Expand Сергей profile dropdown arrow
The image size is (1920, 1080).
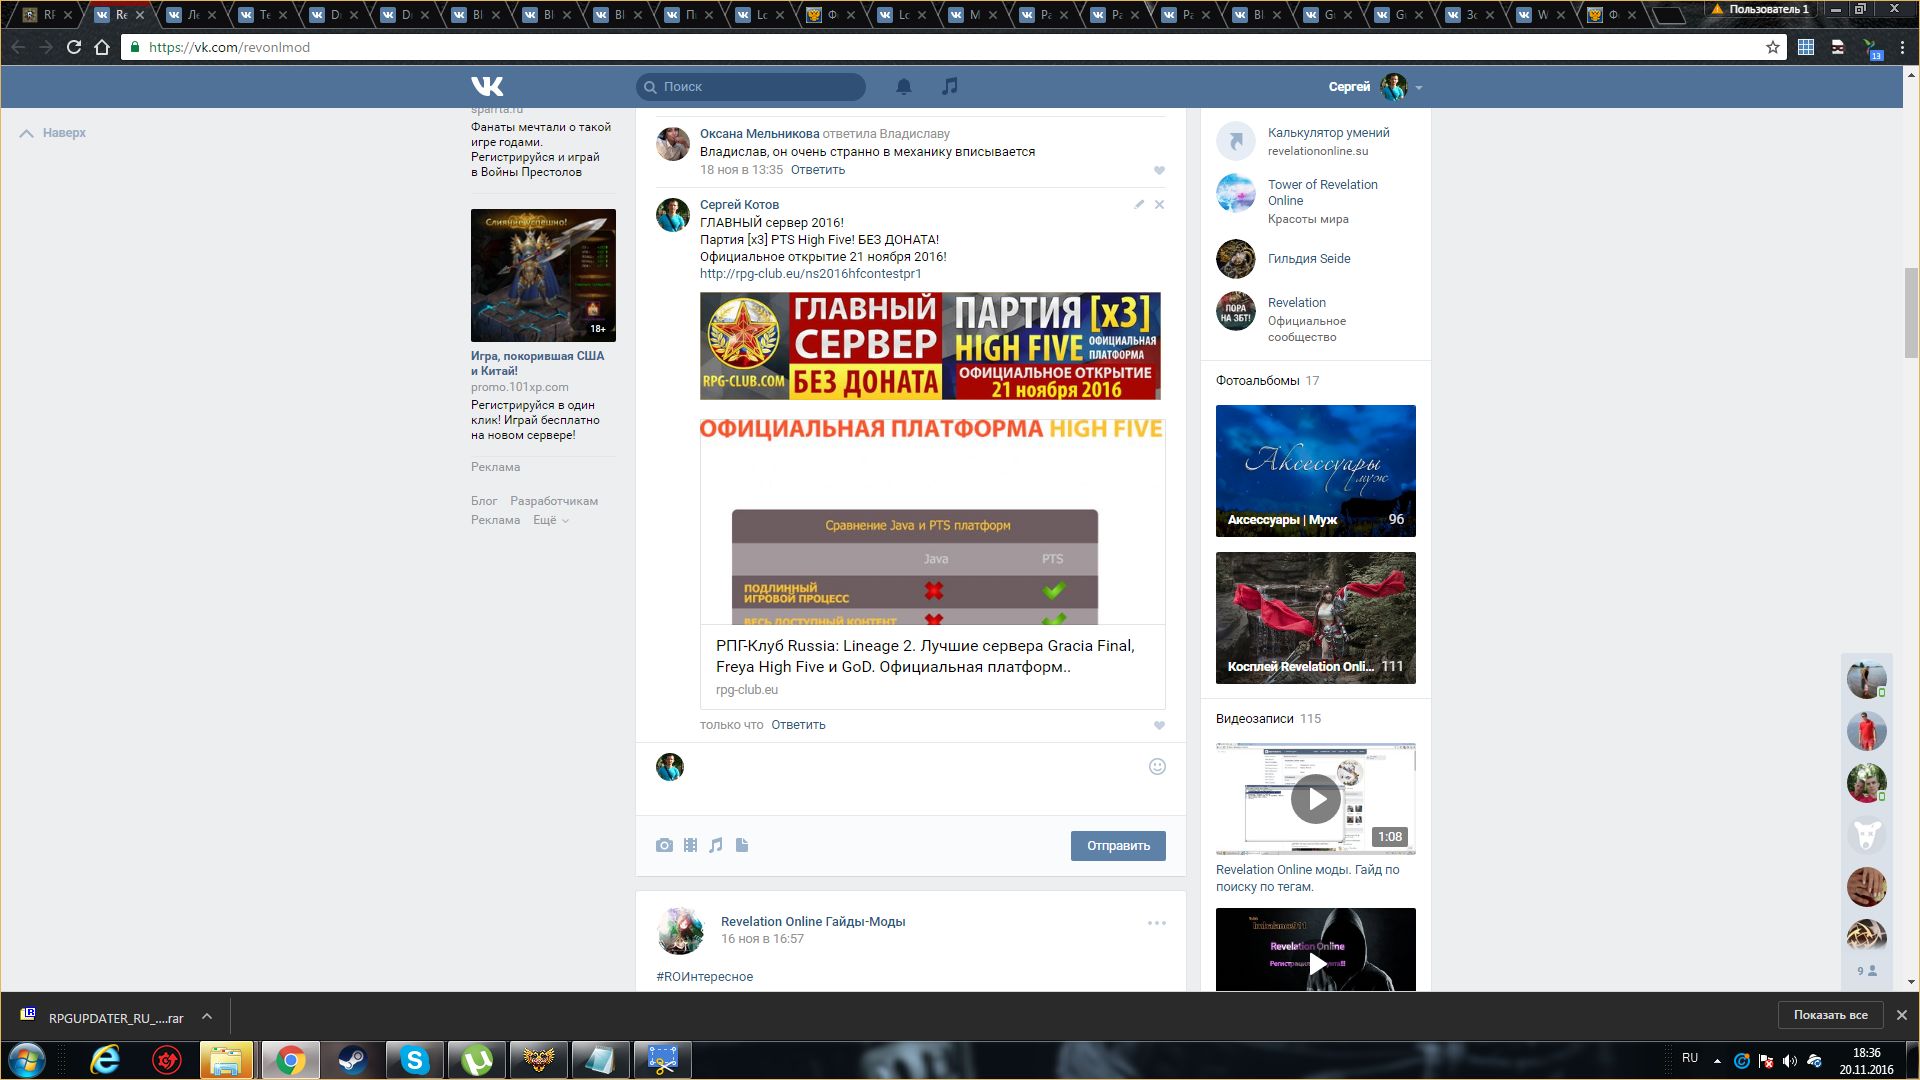point(1418,88)
